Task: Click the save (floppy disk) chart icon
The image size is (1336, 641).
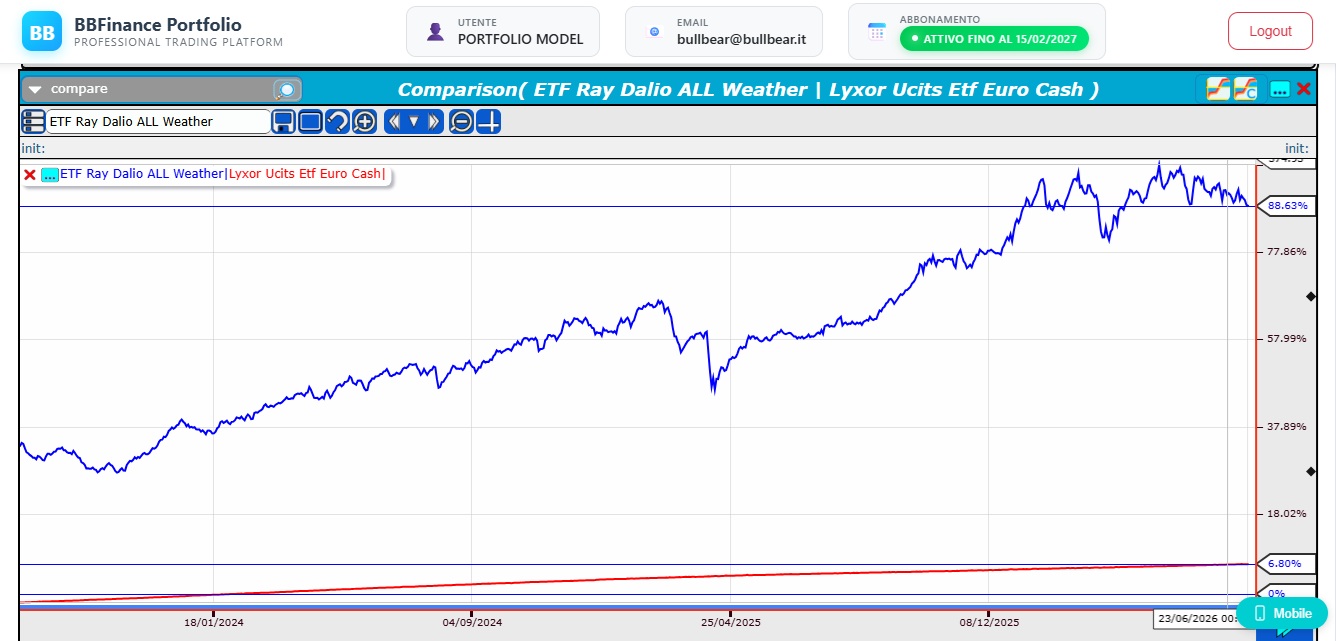Action: coord(284,122)
